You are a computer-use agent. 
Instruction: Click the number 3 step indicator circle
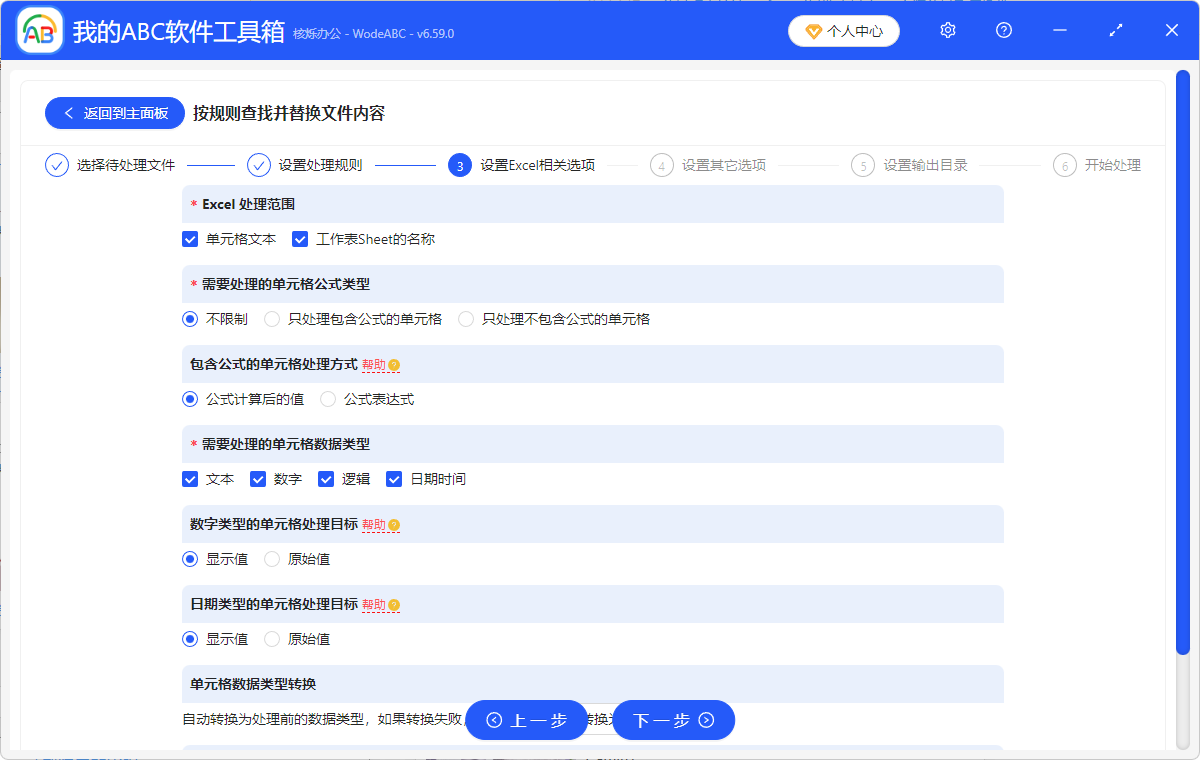pos(460,165)
